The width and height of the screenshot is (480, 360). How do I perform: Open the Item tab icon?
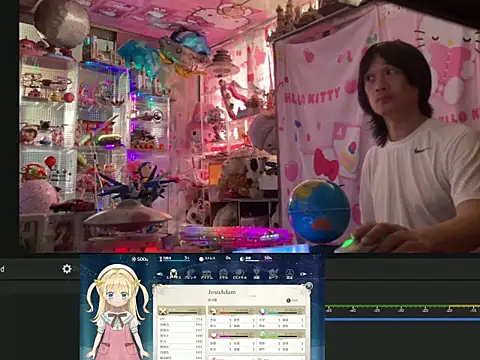207,274
